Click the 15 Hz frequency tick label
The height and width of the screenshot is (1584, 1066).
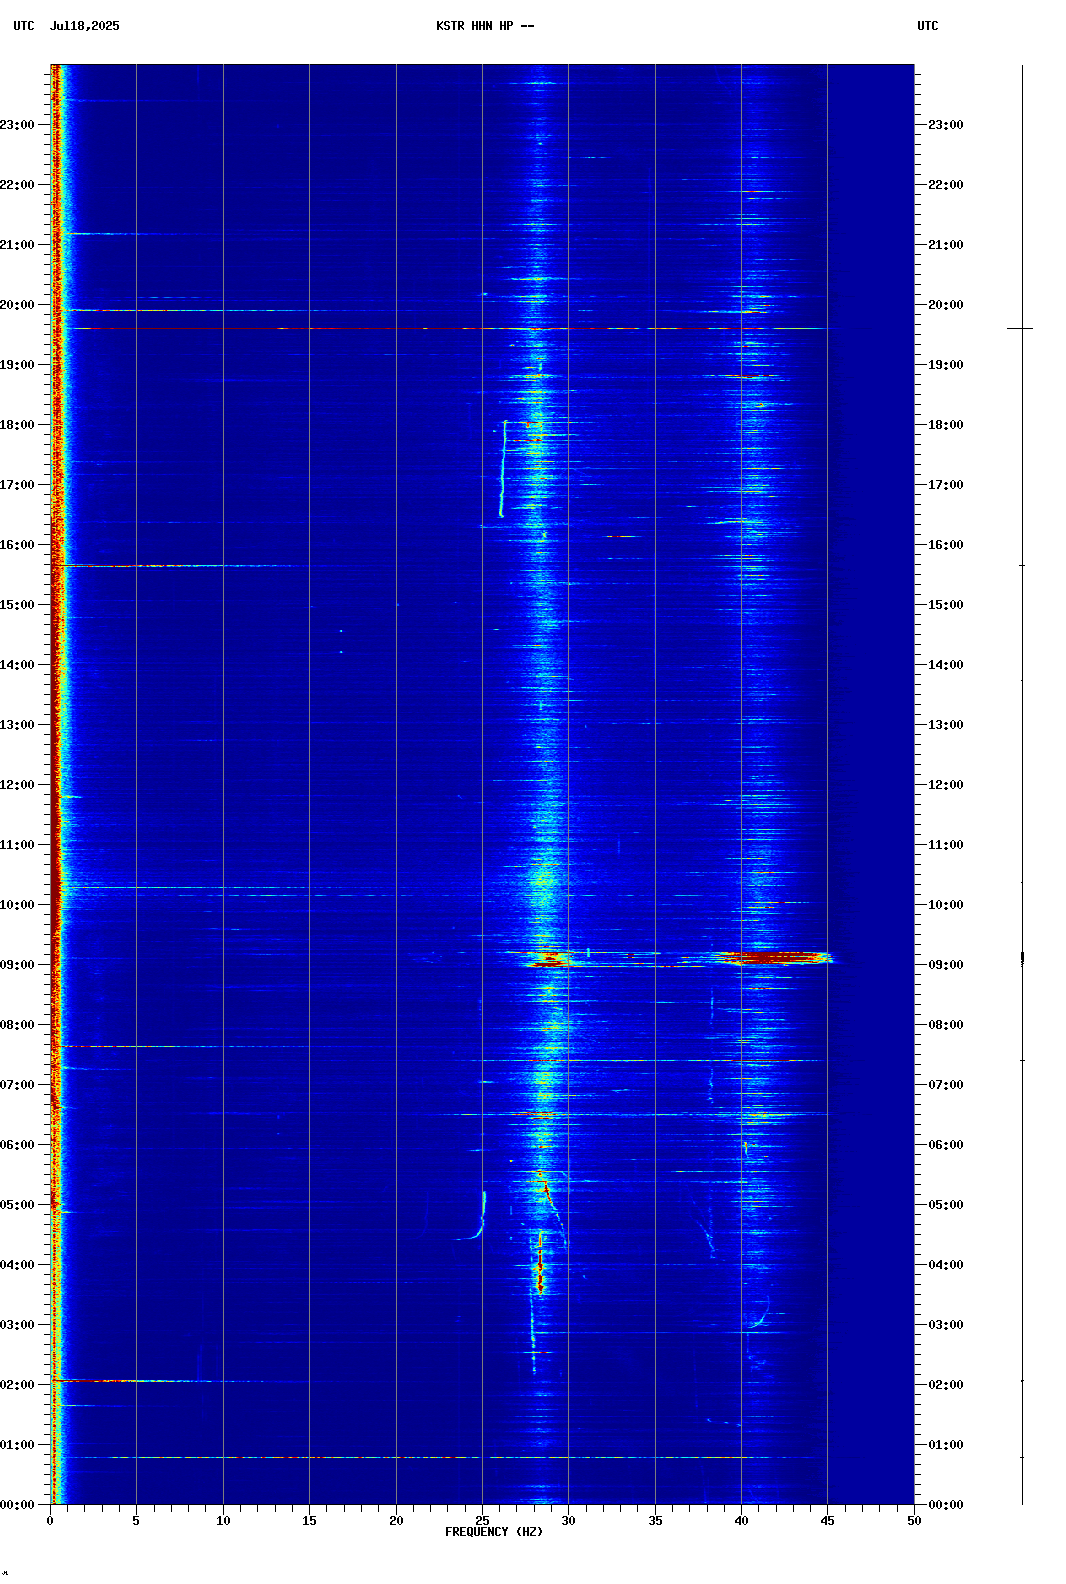[x=309, y=1521]
